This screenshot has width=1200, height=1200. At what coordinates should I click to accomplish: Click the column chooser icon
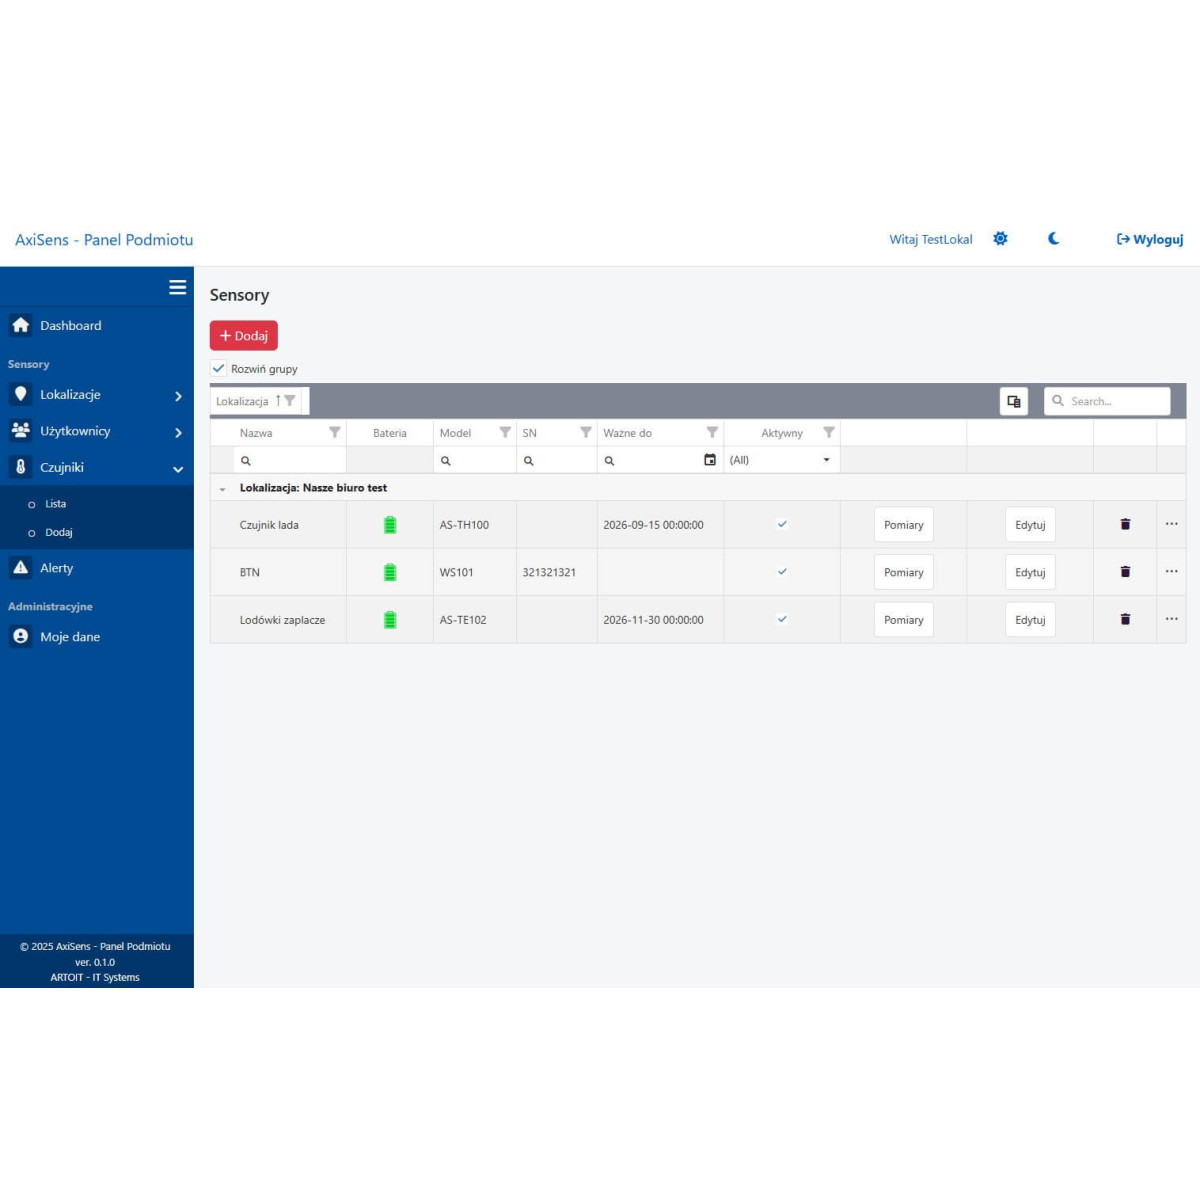(1014, 401)
